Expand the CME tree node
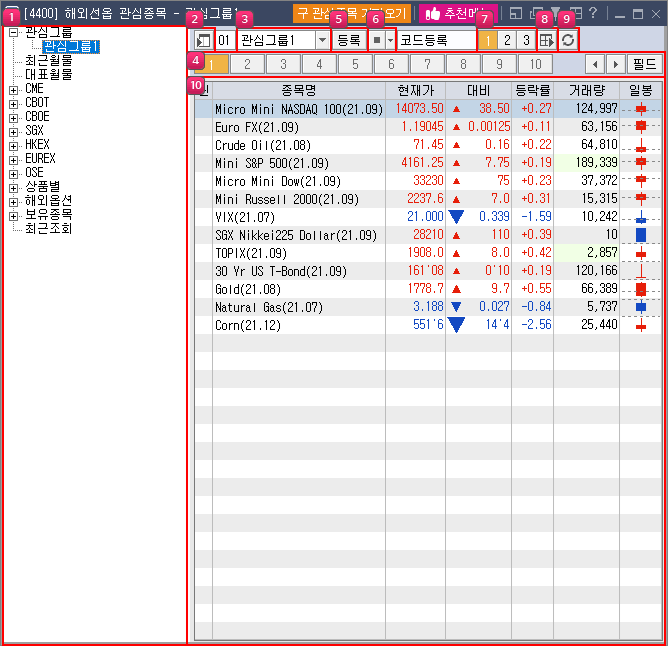The height and width of the screenshot is (646, 668). [13, 90]
